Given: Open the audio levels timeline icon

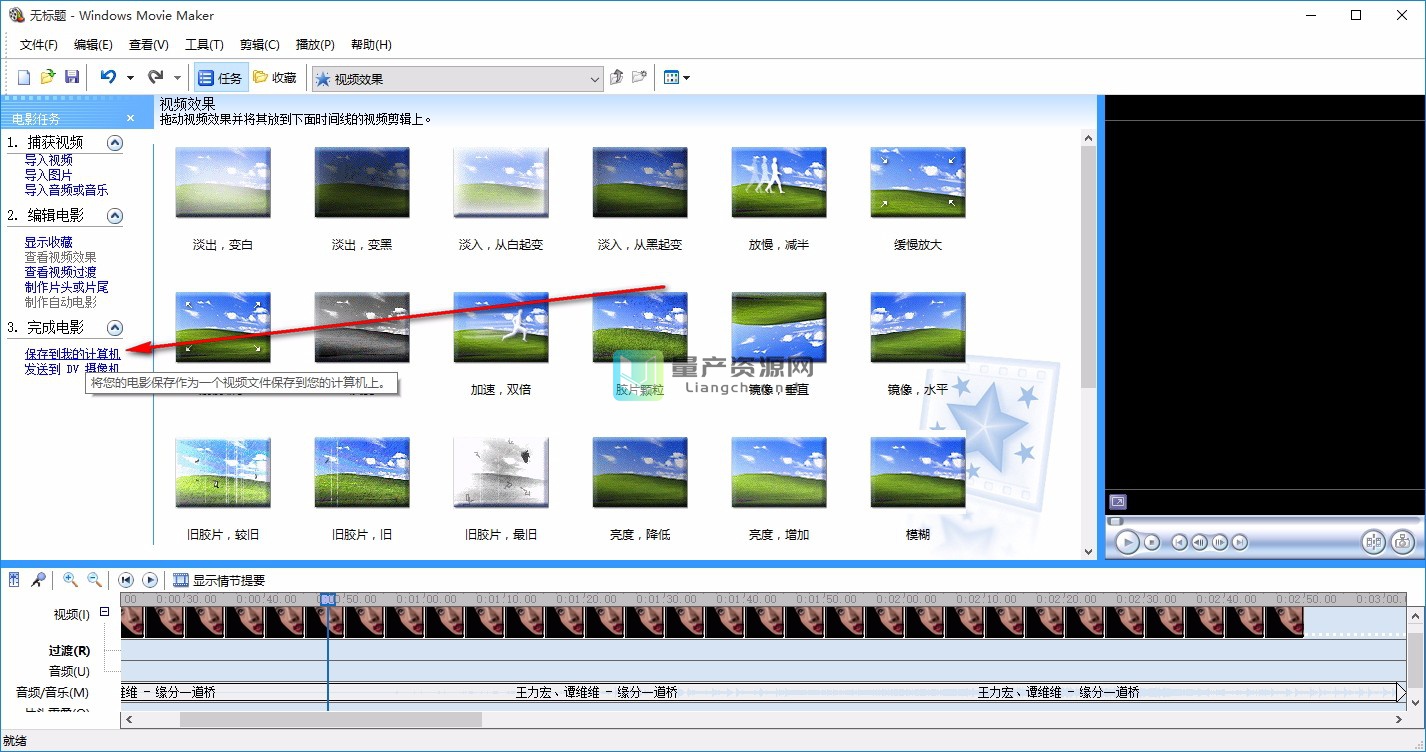Looking at the screenshot, I should pyautogui.click(x=14, y=580).
